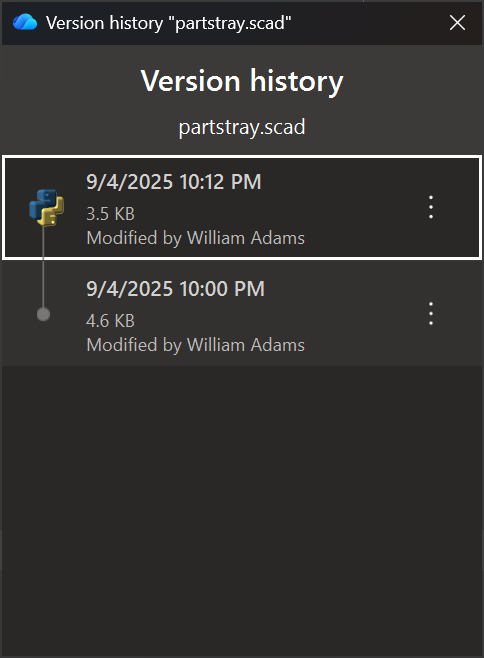Click the 3.5 KB file size label
The image size is (484, 658).
(x=110, y=214)
